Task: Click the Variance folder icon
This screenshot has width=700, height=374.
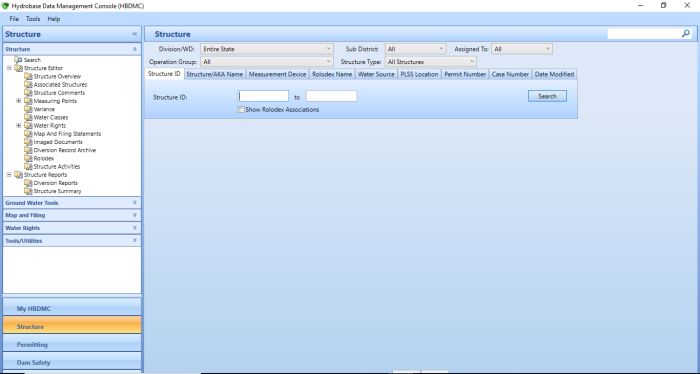Action: coord(28,109)
